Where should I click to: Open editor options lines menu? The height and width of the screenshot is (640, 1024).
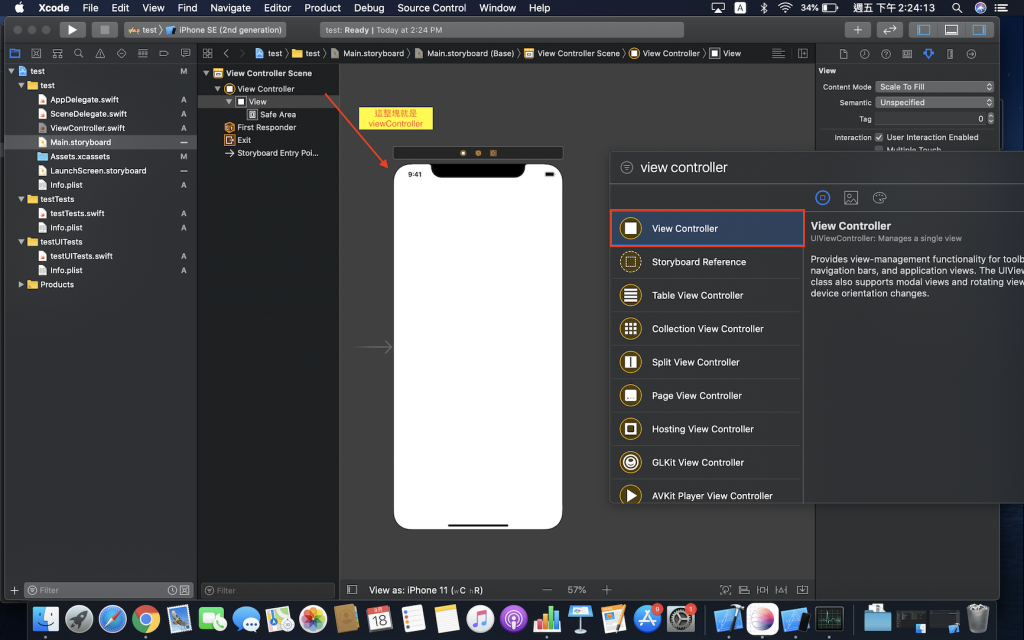tap(778, 54)
